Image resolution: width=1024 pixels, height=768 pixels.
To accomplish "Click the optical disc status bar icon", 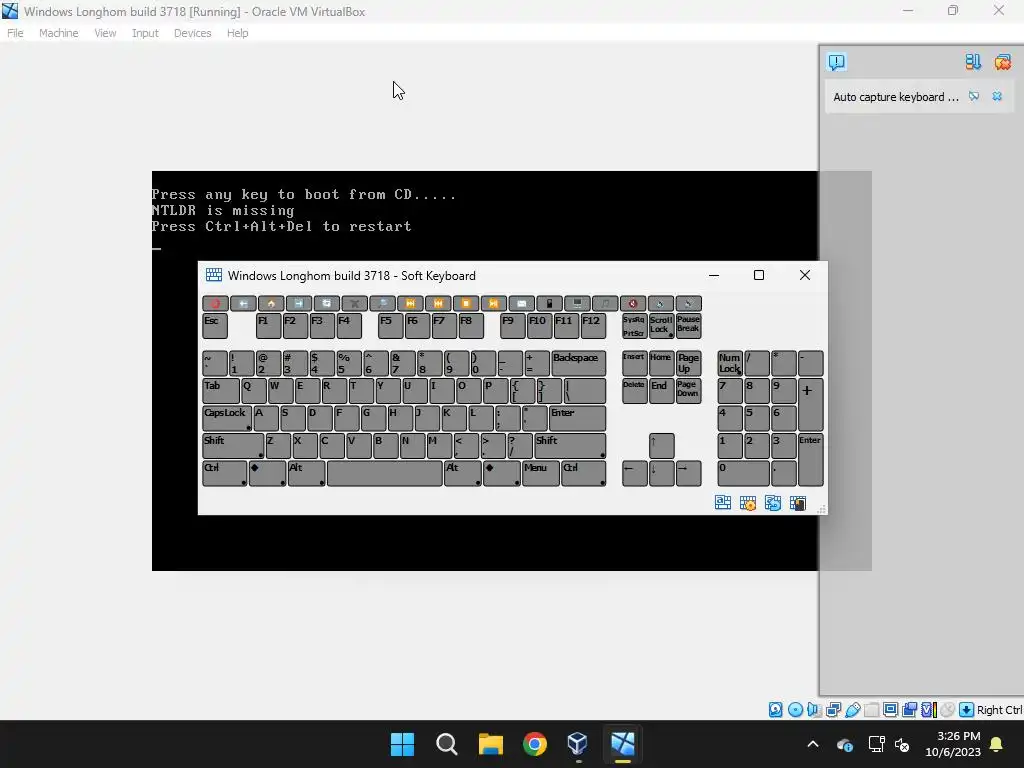I will [x=795, y=710].
